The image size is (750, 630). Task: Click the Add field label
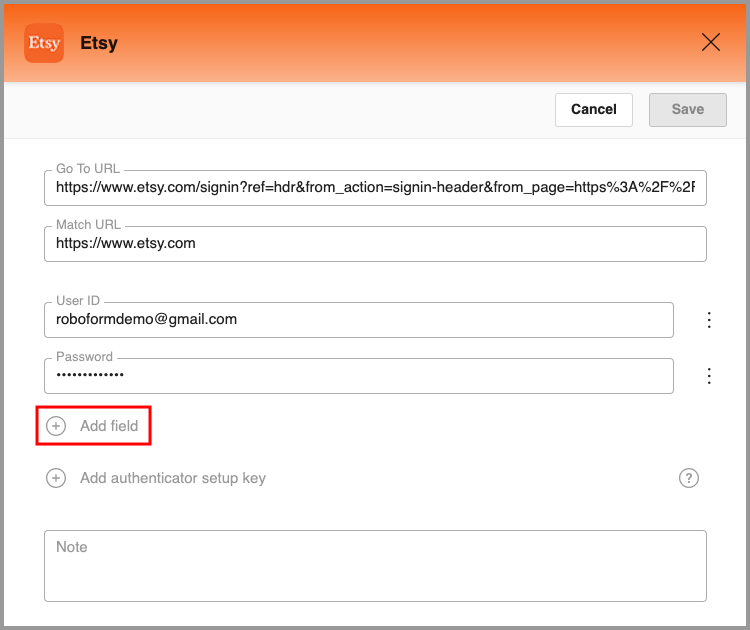(x=109, y=426)
